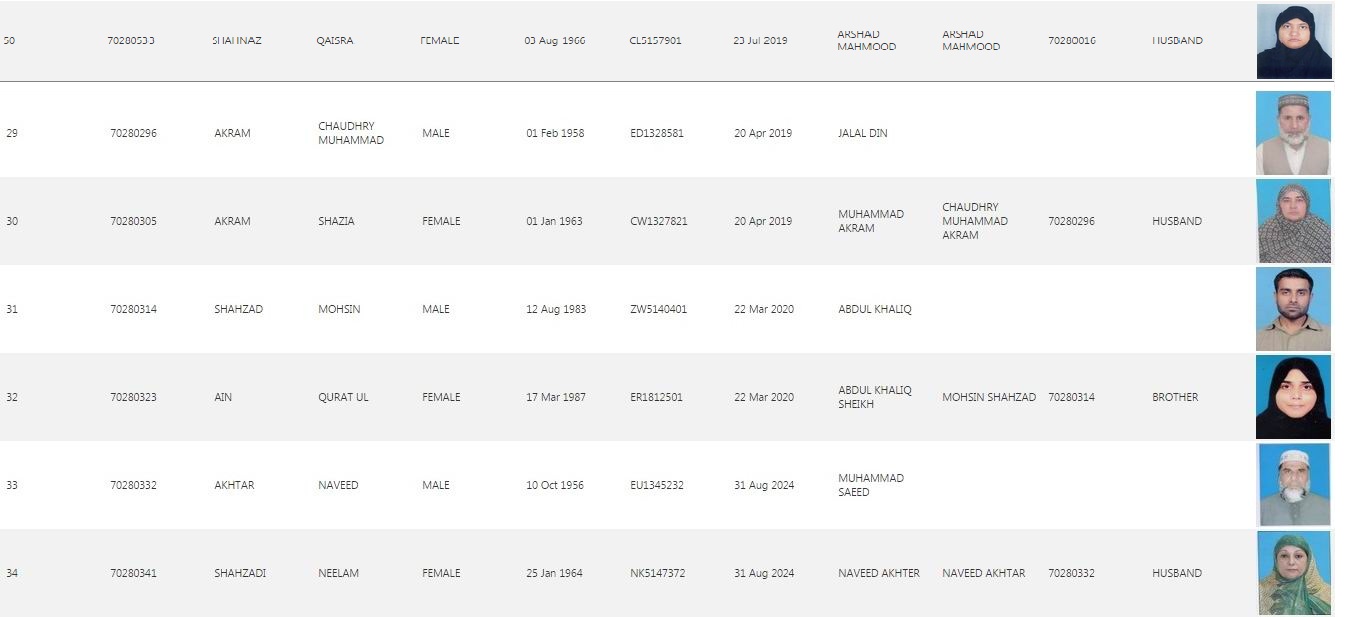Click the MOHSIN SHAHZAD cell in row 32
The image size is (1350, 617).
[988, 397]
